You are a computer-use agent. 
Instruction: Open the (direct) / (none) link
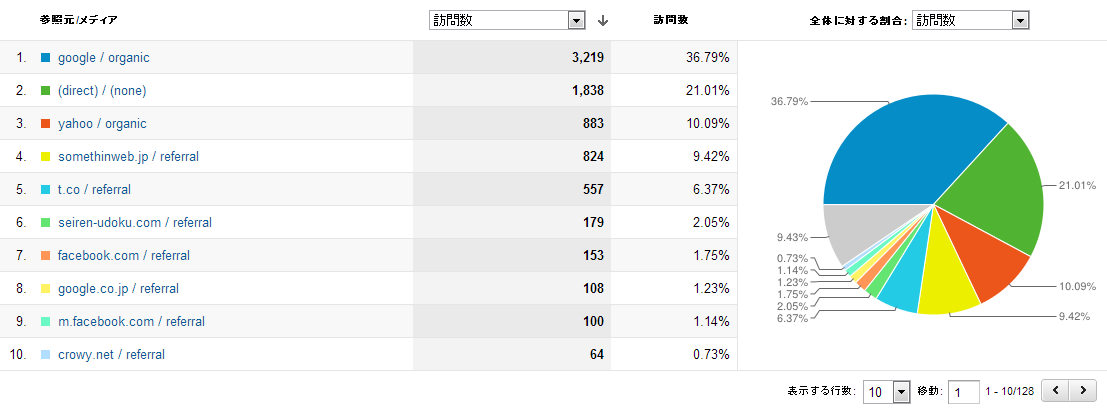point(102,91)
